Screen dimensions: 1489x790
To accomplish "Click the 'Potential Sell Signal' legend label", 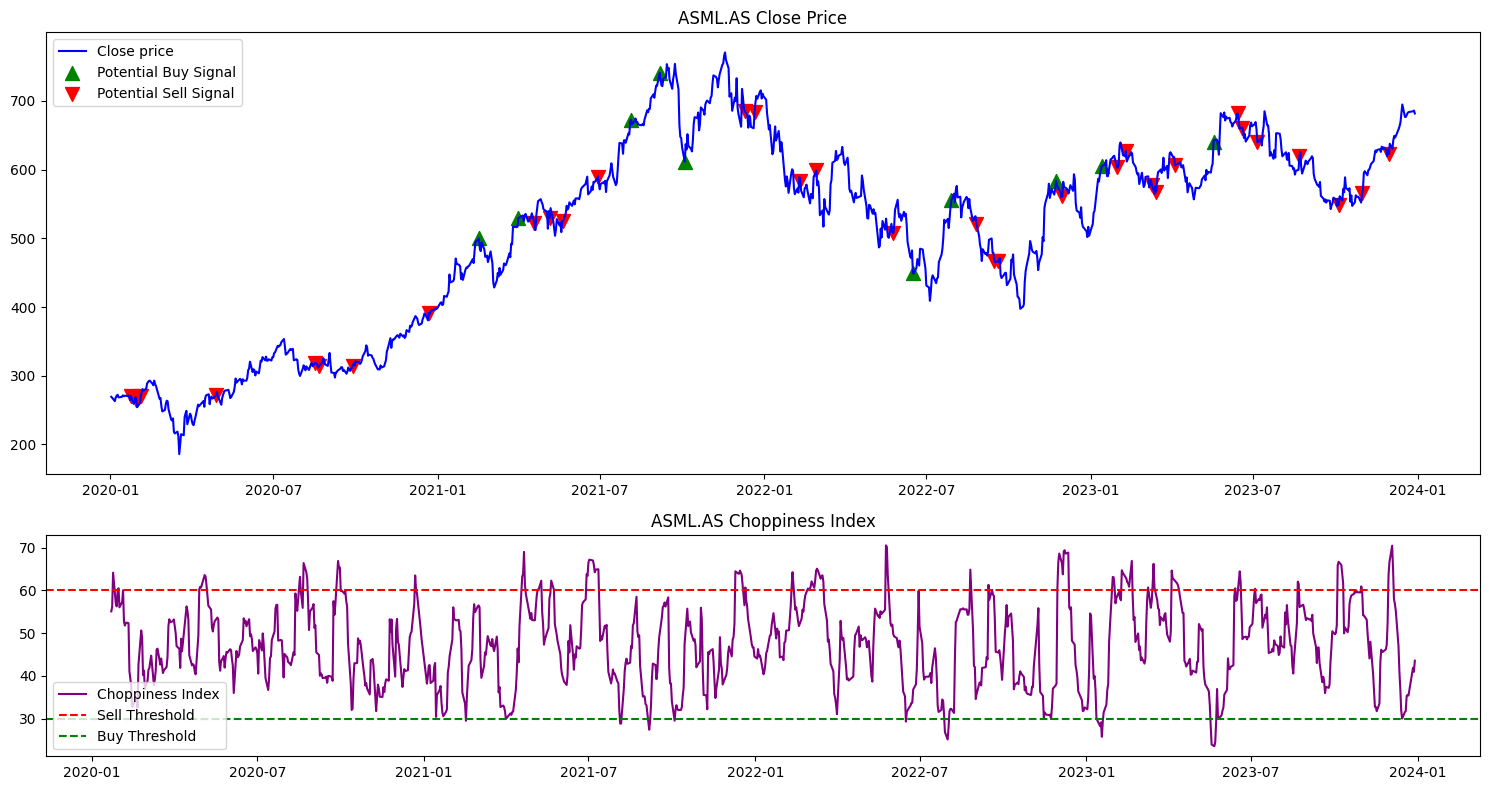I will 165,94.
